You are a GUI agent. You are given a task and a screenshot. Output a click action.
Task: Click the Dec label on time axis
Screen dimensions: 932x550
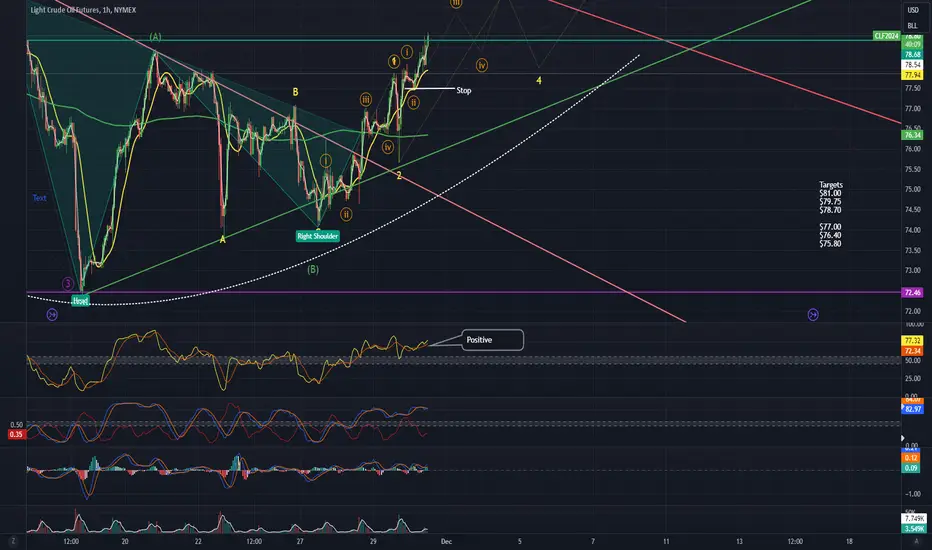[x=446, y=541]
